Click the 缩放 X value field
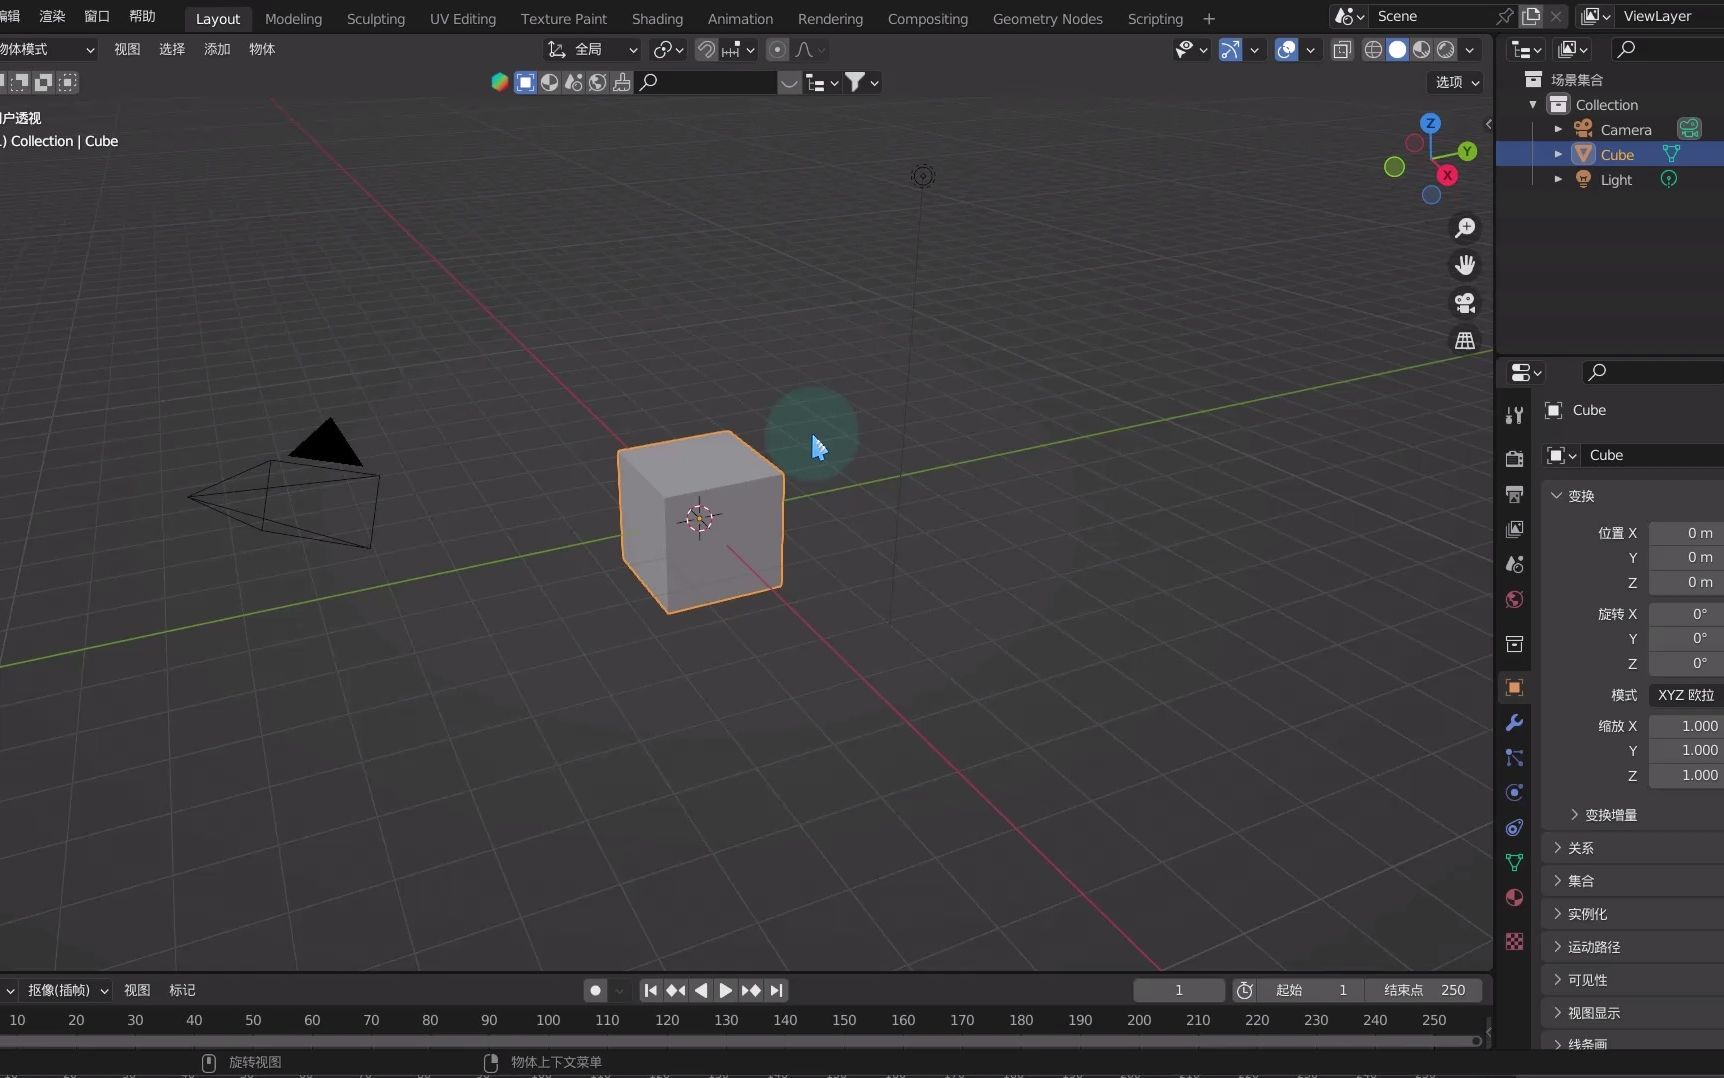The image size is (1724, 1078). point(1690,726)
